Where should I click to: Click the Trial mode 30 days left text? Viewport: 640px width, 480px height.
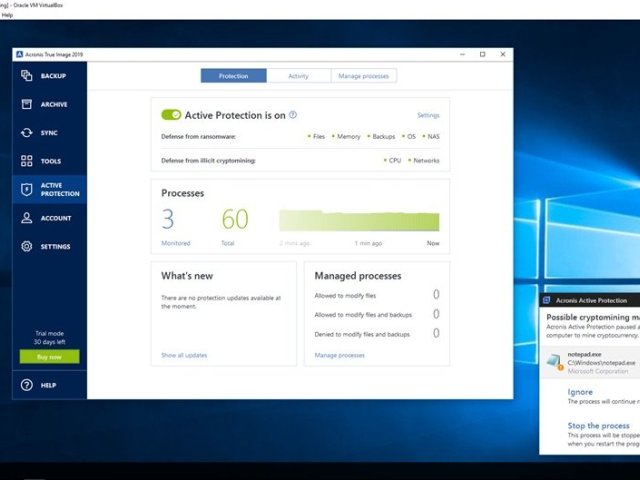[49, 338]
